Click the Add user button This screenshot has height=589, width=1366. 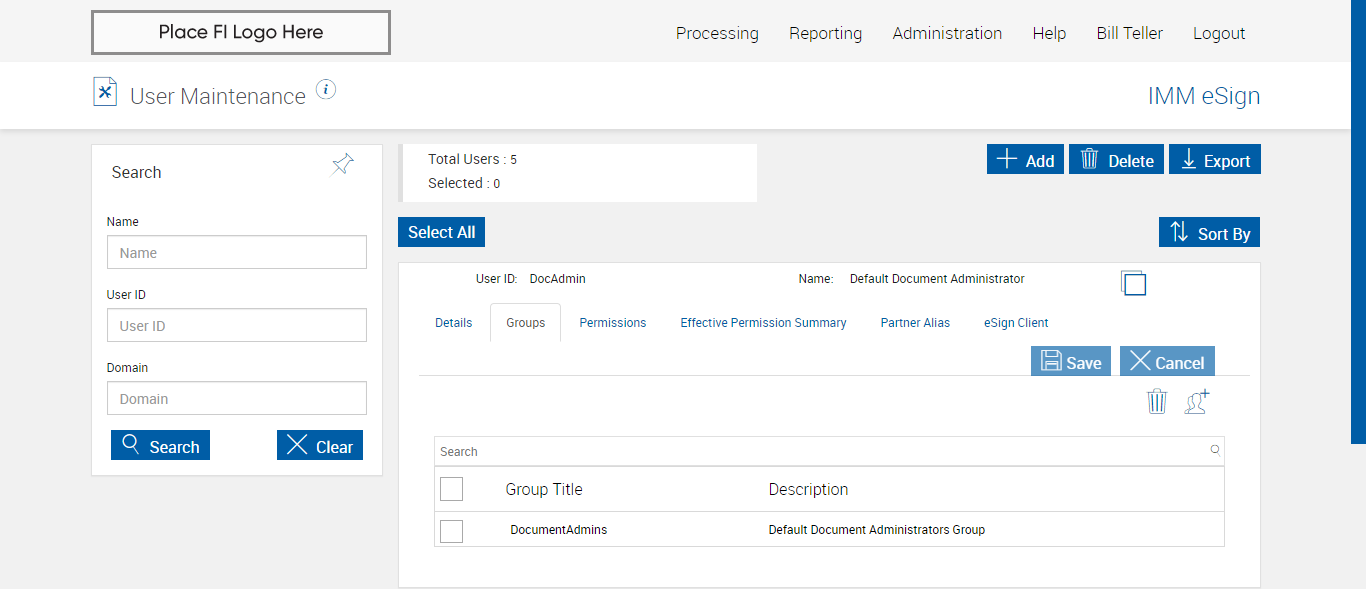click(x=1025, y=160)
